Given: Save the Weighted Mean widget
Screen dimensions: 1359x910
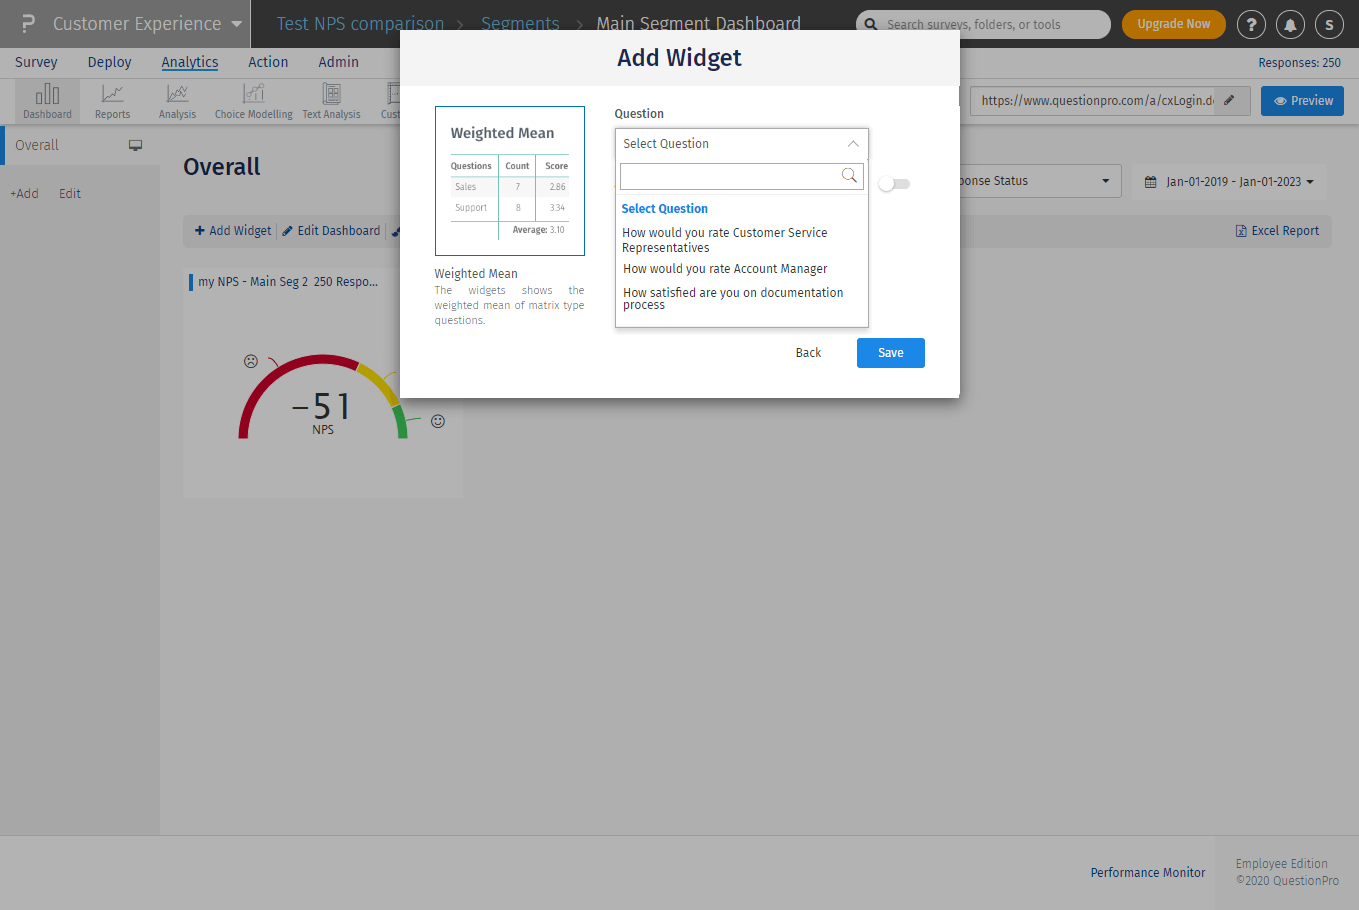Looking at the screenshot, I should [x=890, y=352].
